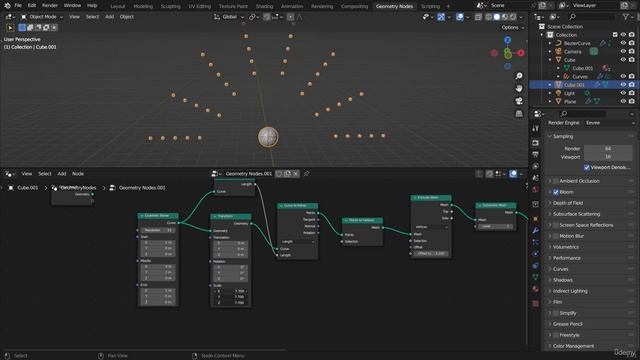Click the fake user shield icon
640x360 pixels.
pyautogui.click(x=279, y=174)
